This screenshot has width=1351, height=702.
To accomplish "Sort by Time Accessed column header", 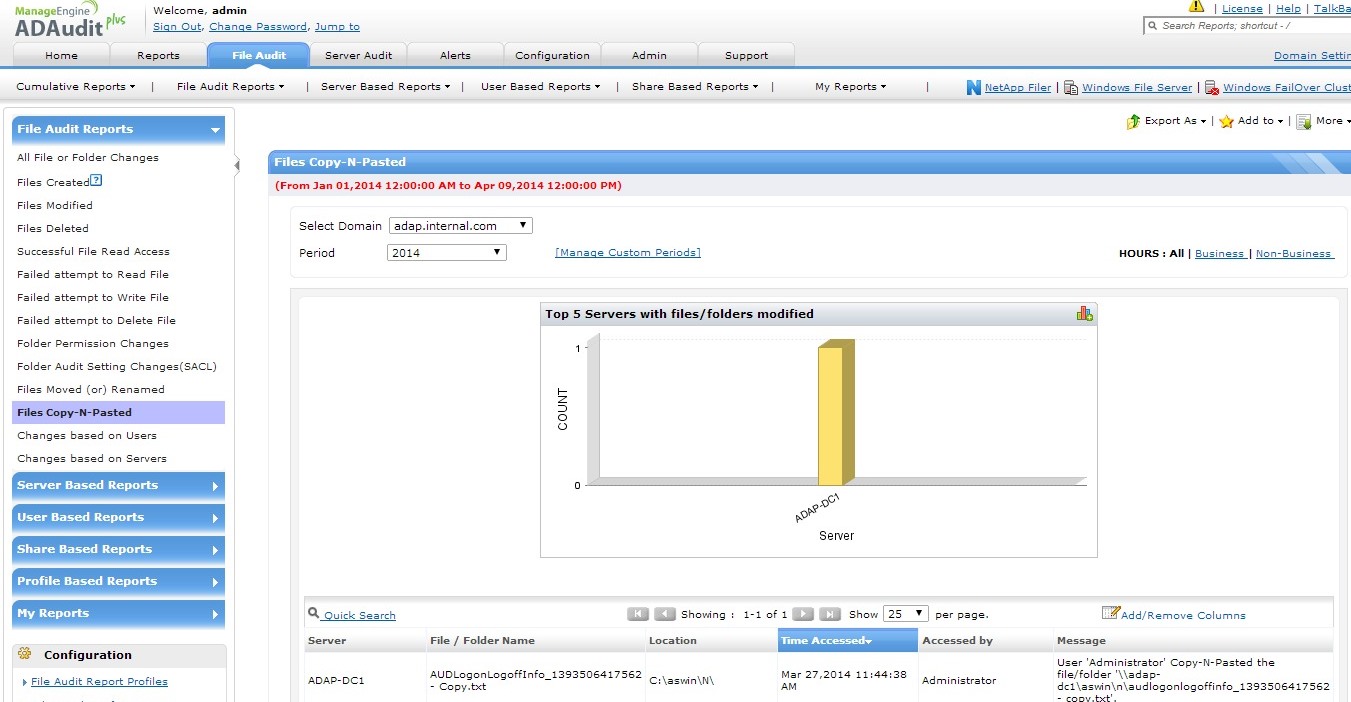I will point(848,641).
